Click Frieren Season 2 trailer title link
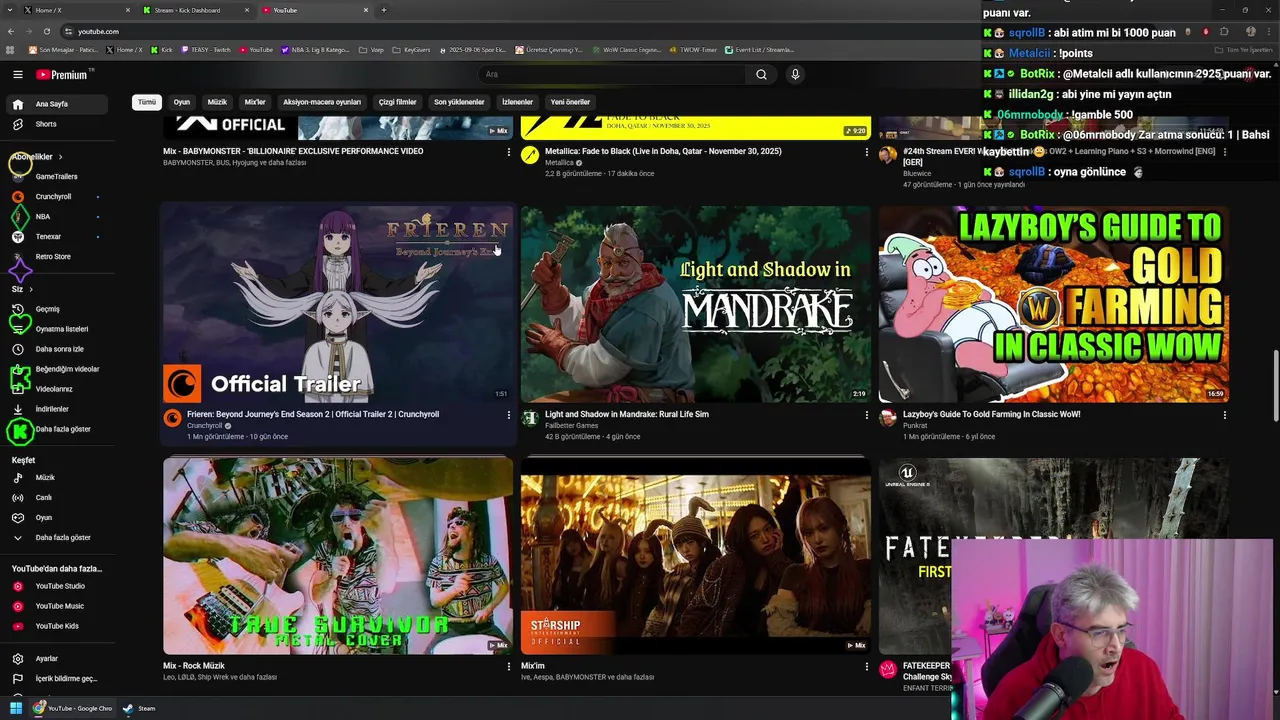 coord(313,414)
